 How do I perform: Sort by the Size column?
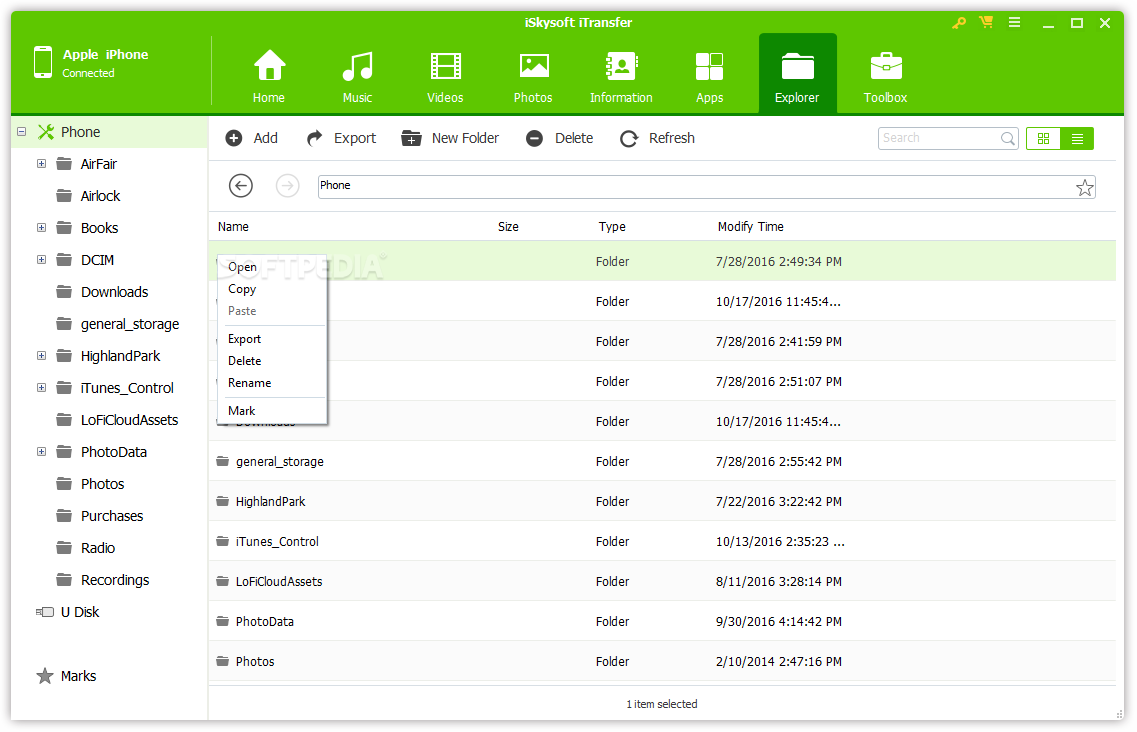pyautogui.click(x=508, y=227)
